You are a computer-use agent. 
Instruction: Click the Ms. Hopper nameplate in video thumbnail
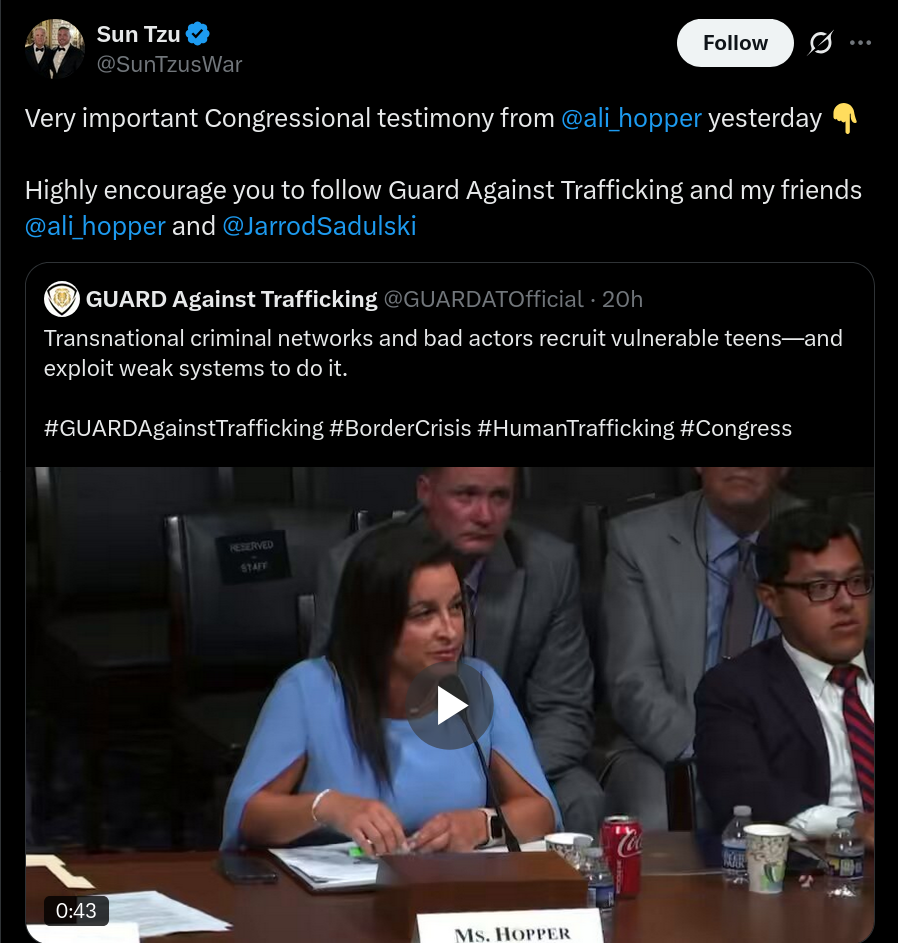coord(511,926)
